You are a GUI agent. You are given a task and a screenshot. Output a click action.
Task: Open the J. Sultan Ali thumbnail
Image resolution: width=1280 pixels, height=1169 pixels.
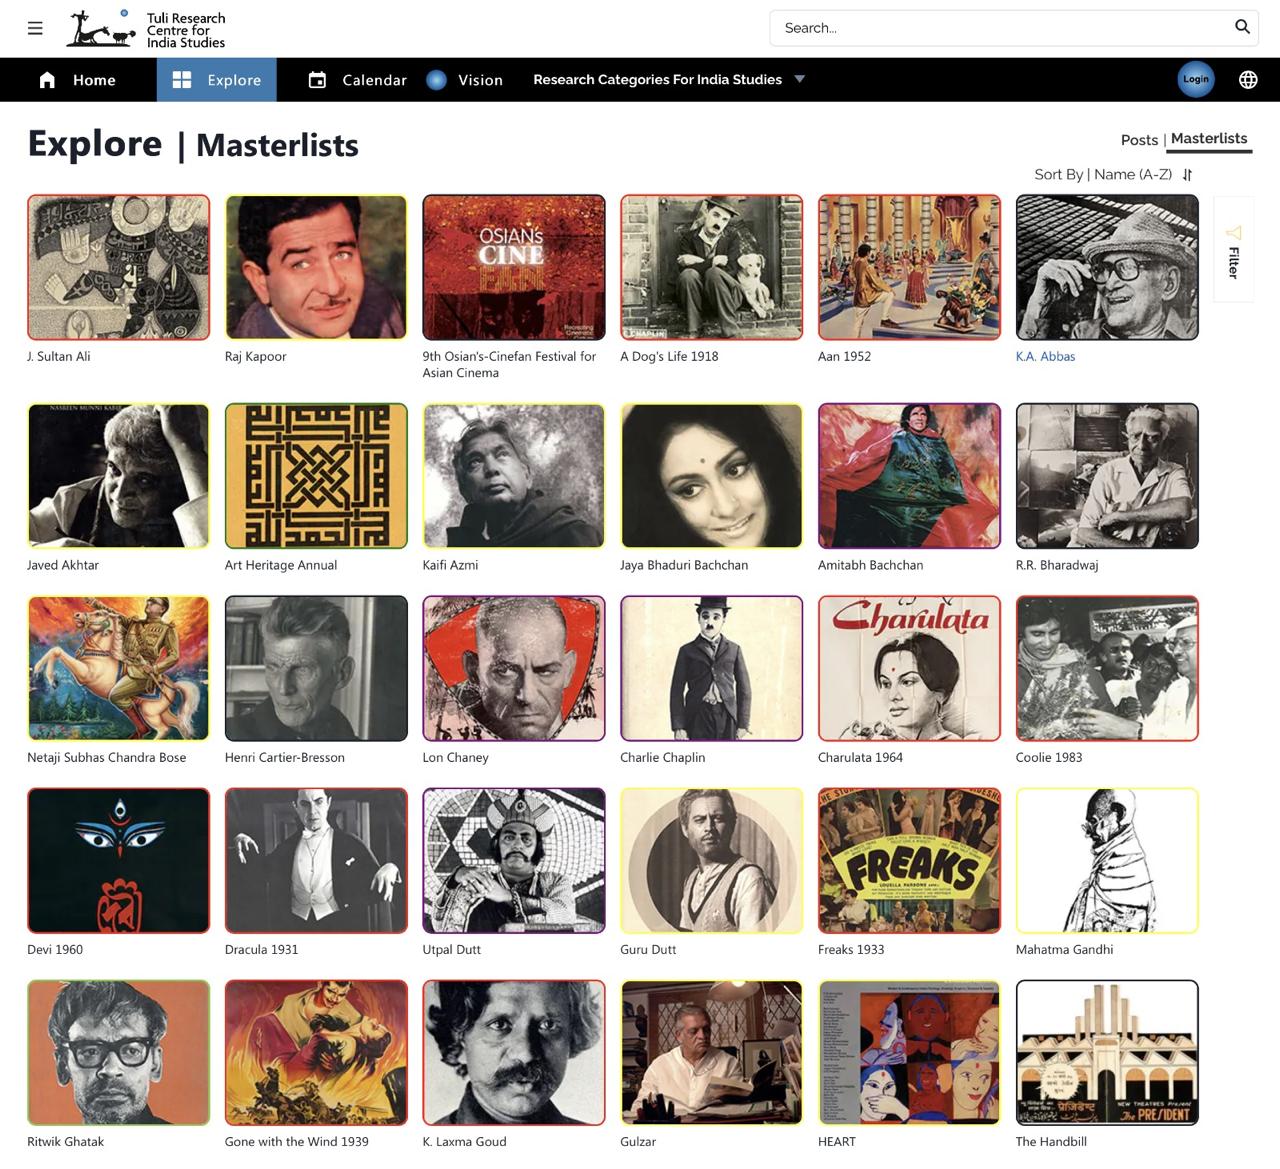click(119, 267)
